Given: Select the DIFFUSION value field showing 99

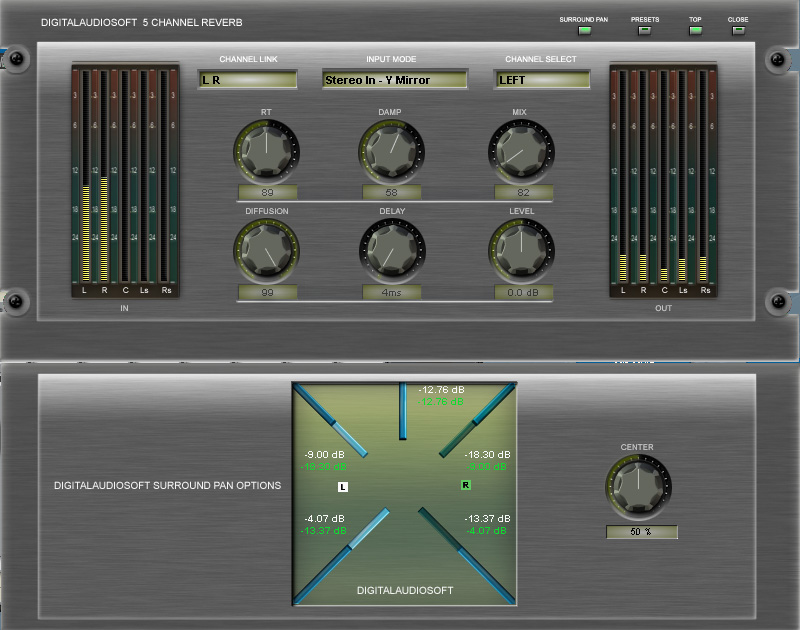Looking at the screenshot, I should coord(267,292).
